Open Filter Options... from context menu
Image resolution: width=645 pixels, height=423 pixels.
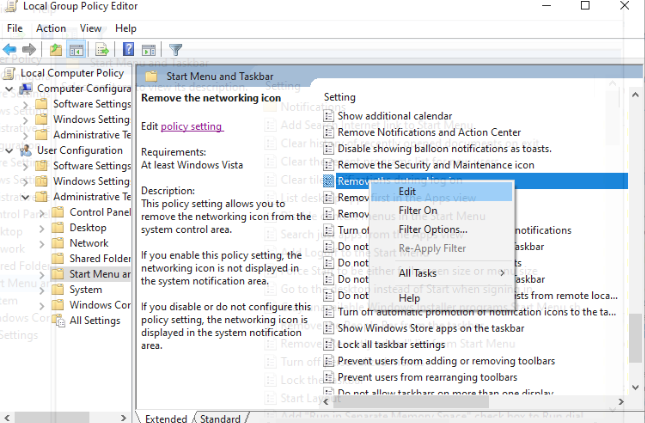pyautogui.click(x=442, y=229)
